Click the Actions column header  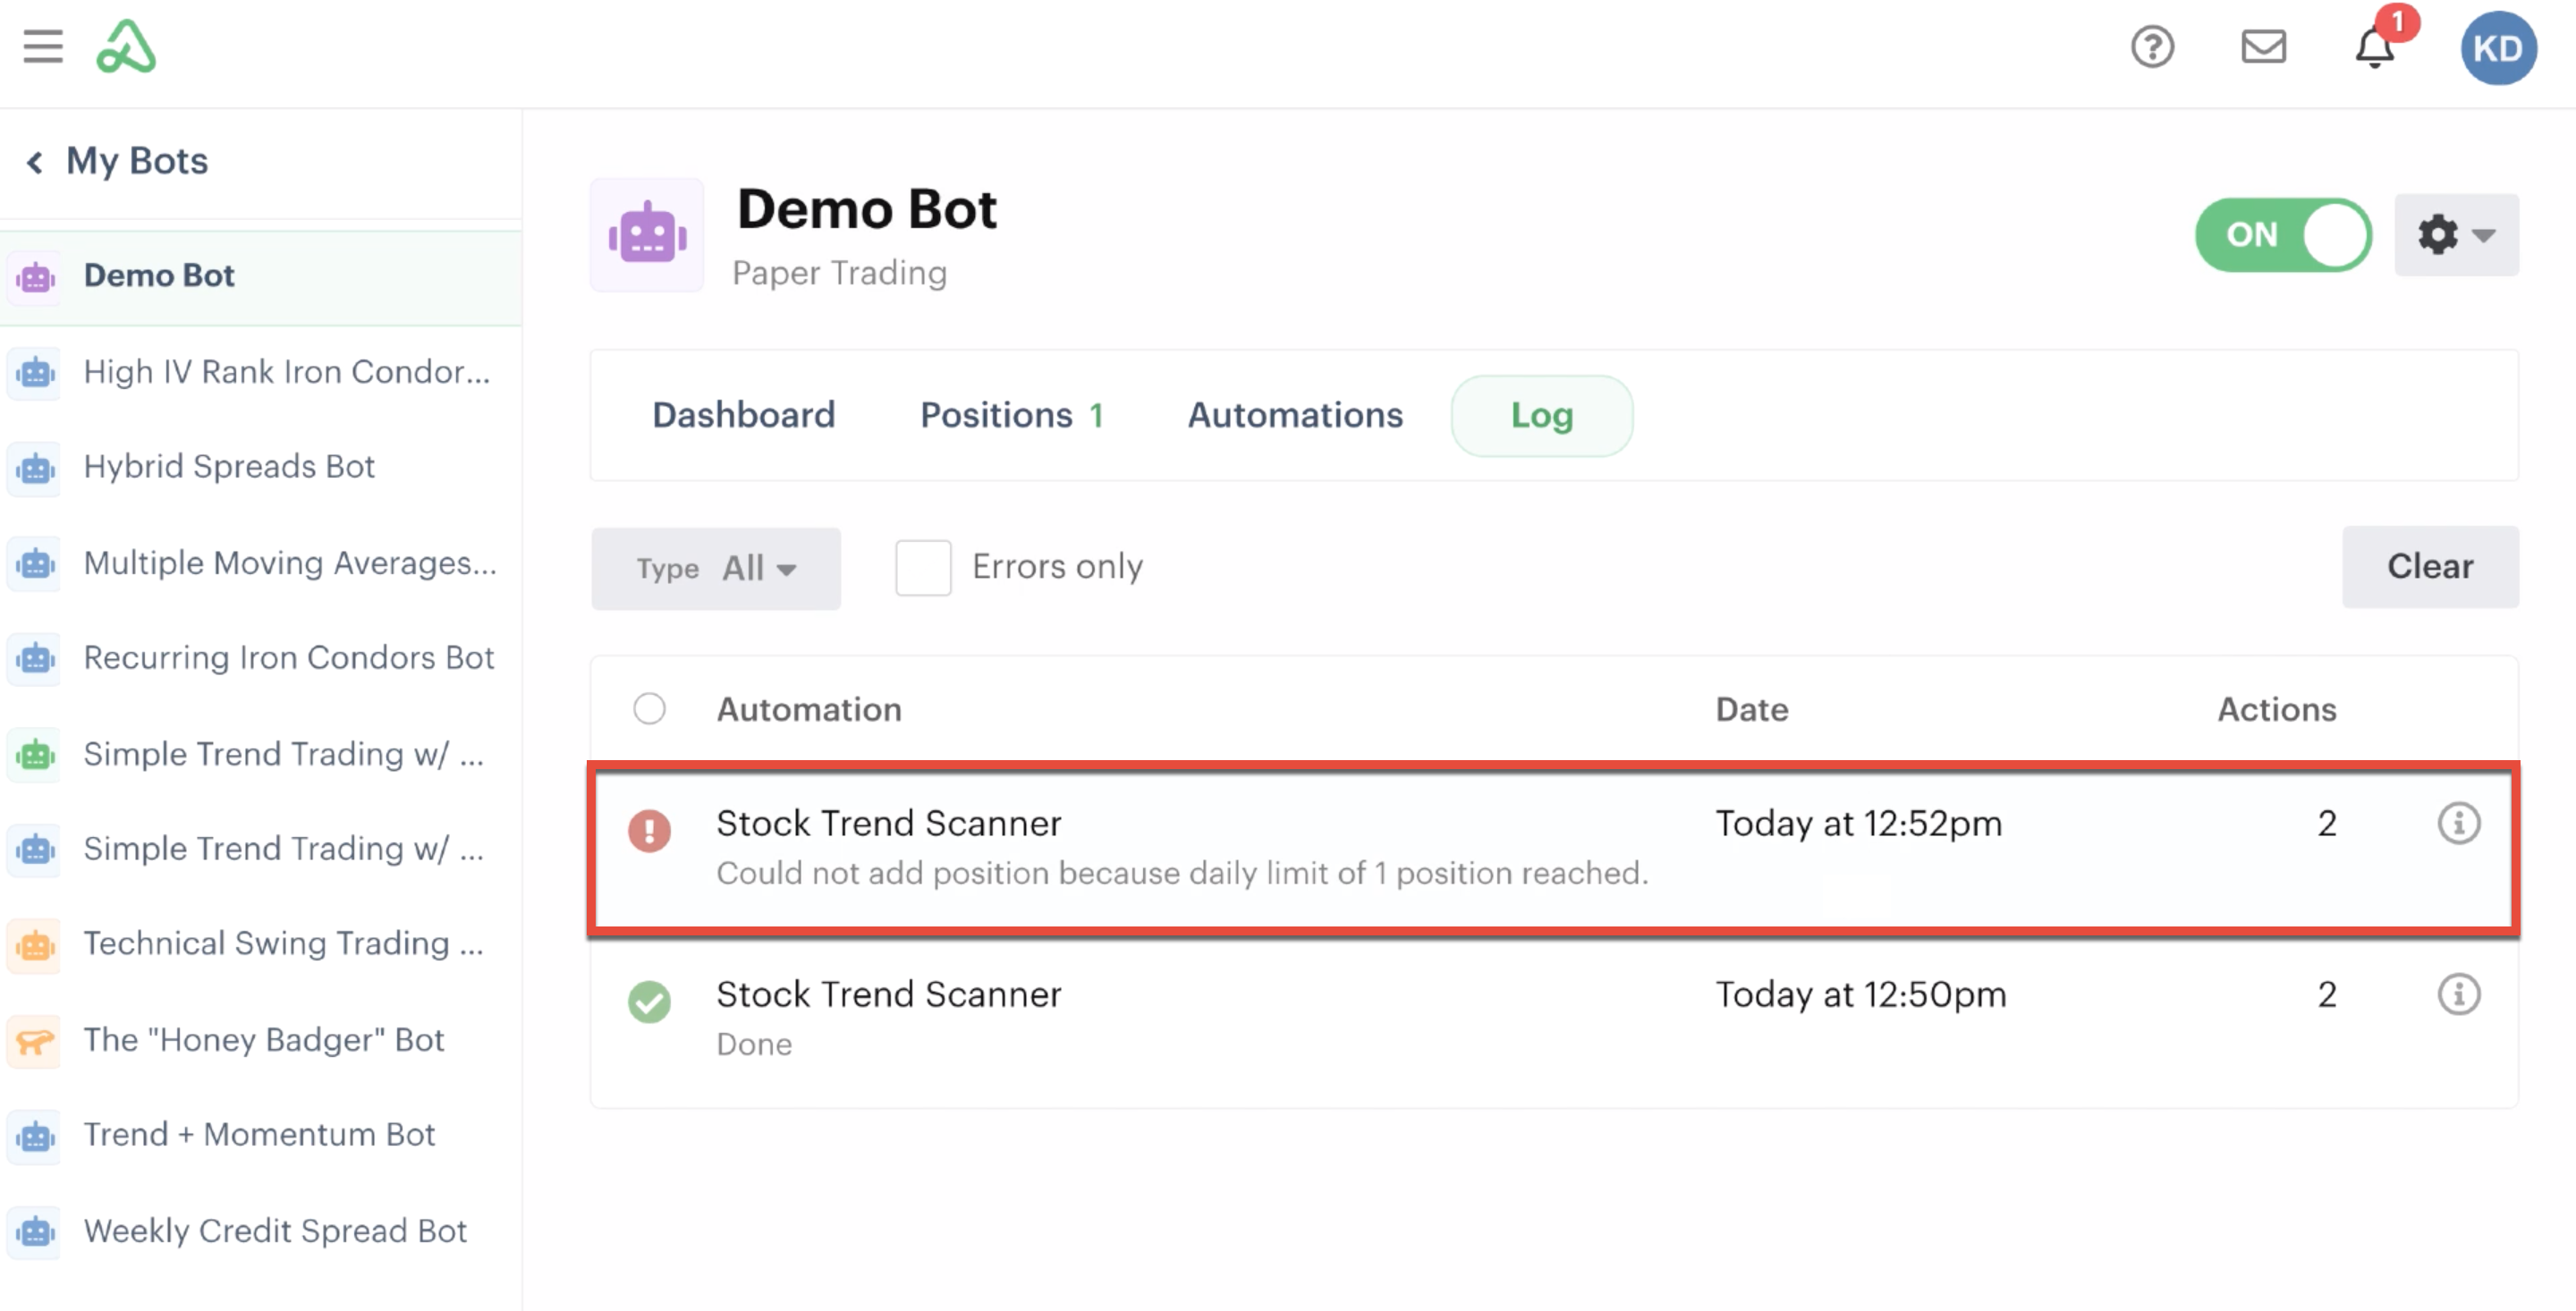[x=2277, y=710]
